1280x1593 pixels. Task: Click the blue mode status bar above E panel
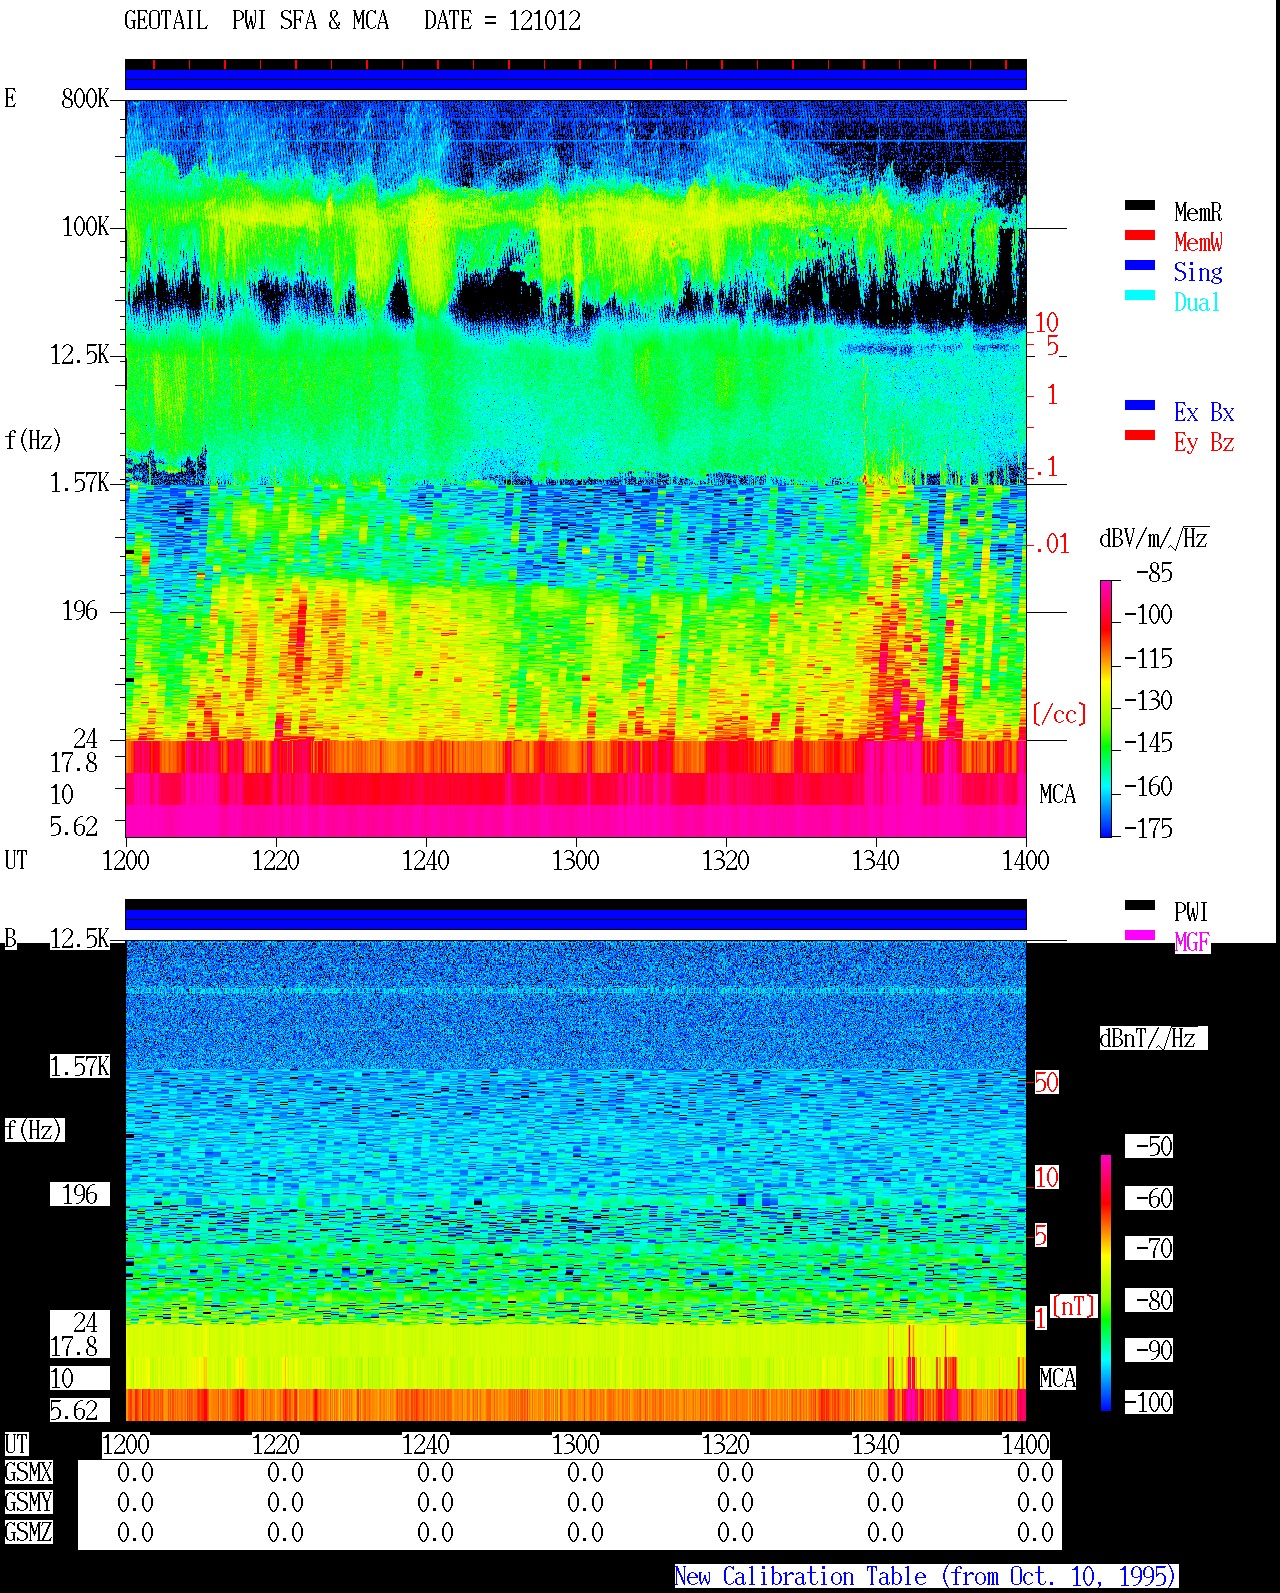click(576, 78)
